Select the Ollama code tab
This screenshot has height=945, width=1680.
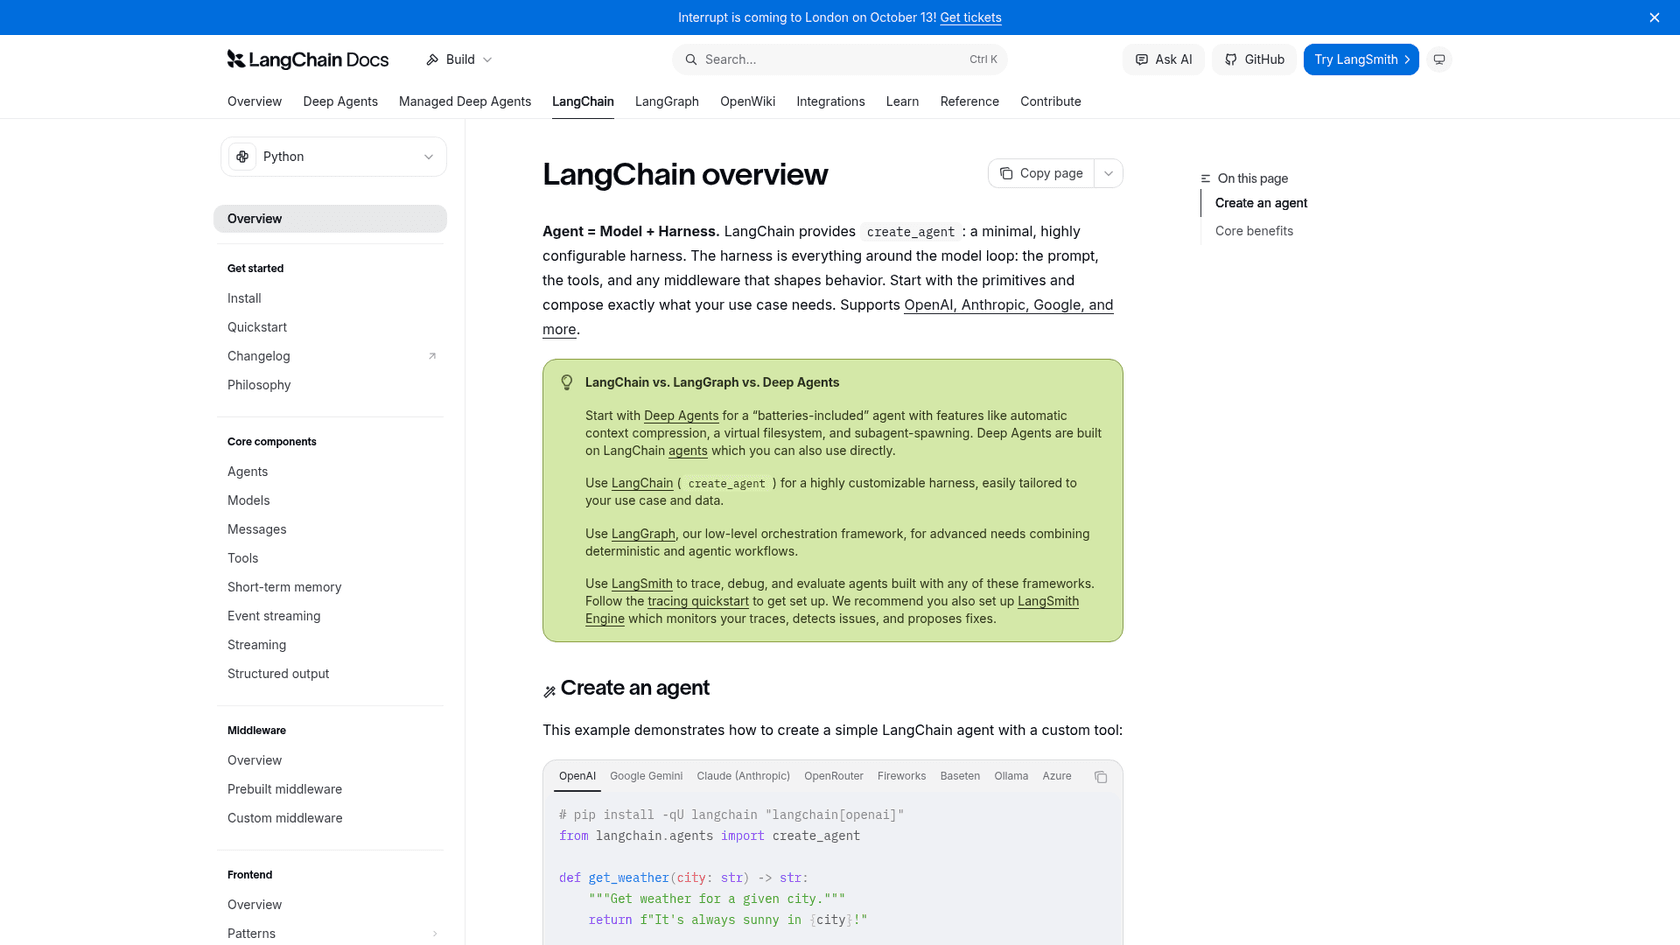click(1011, 776)
